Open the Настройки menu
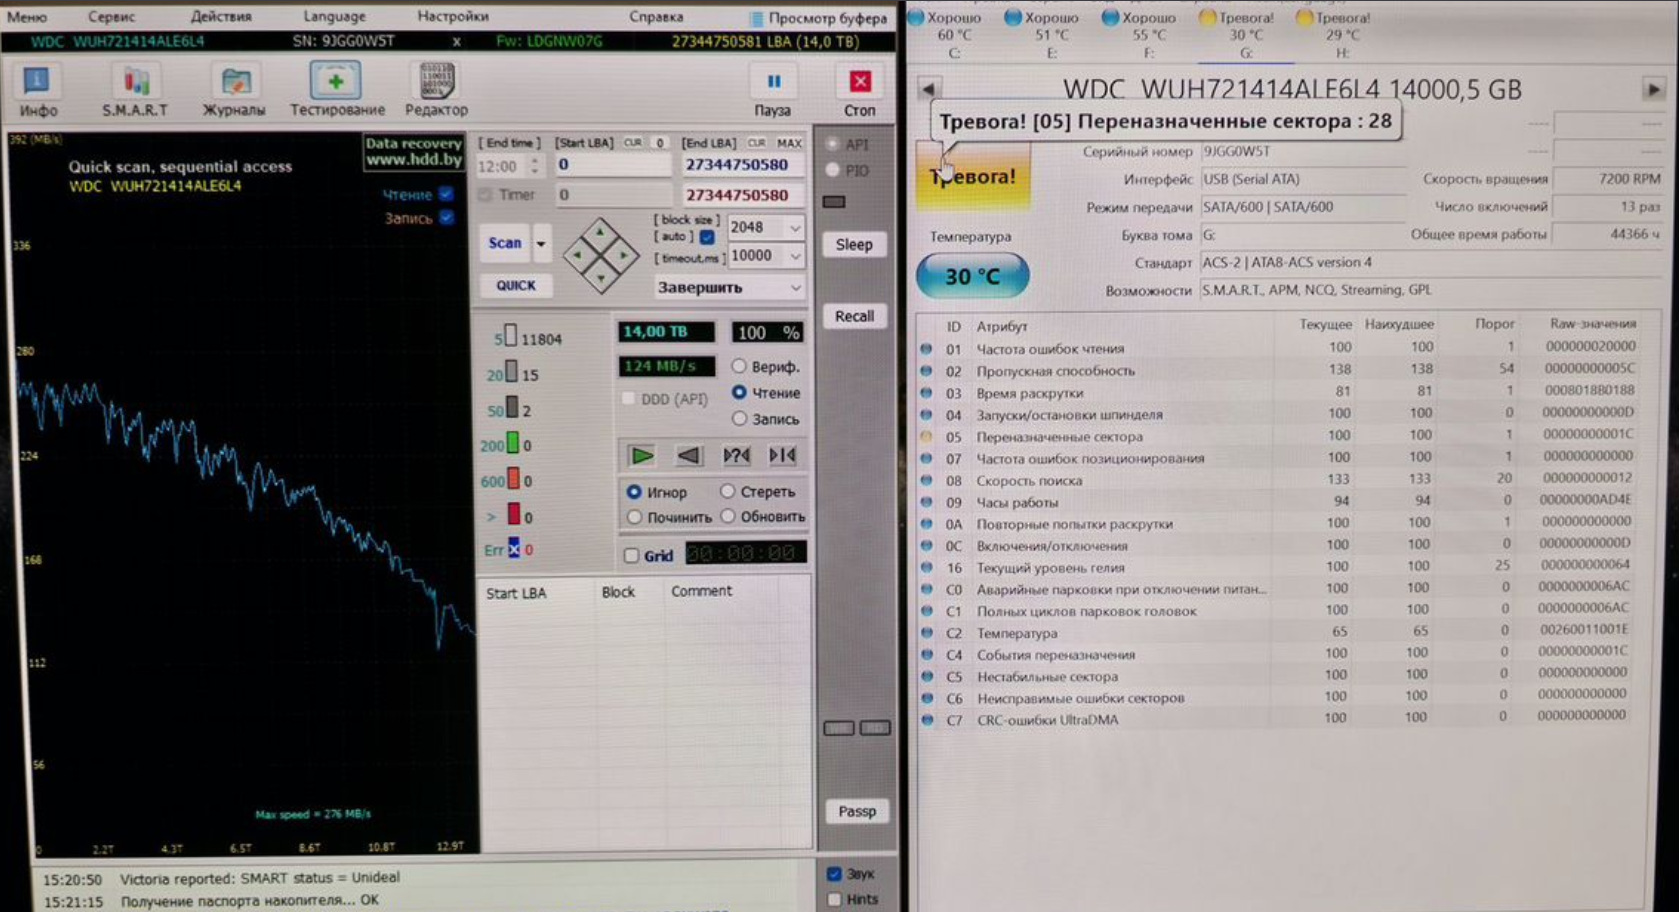Viewport: 1679px width, 912px height. 453,17
